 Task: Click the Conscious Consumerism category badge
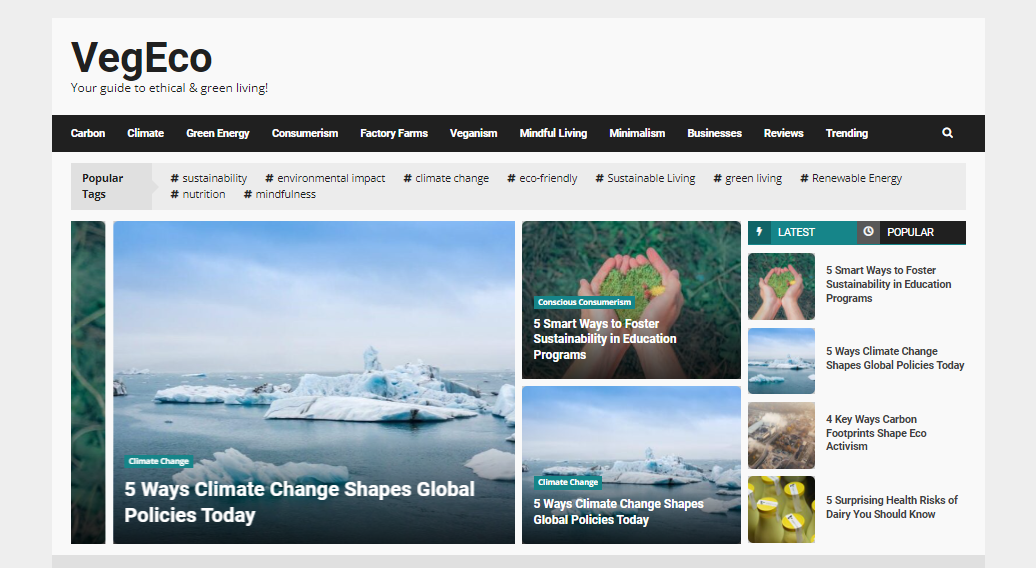tap(584, 302)
